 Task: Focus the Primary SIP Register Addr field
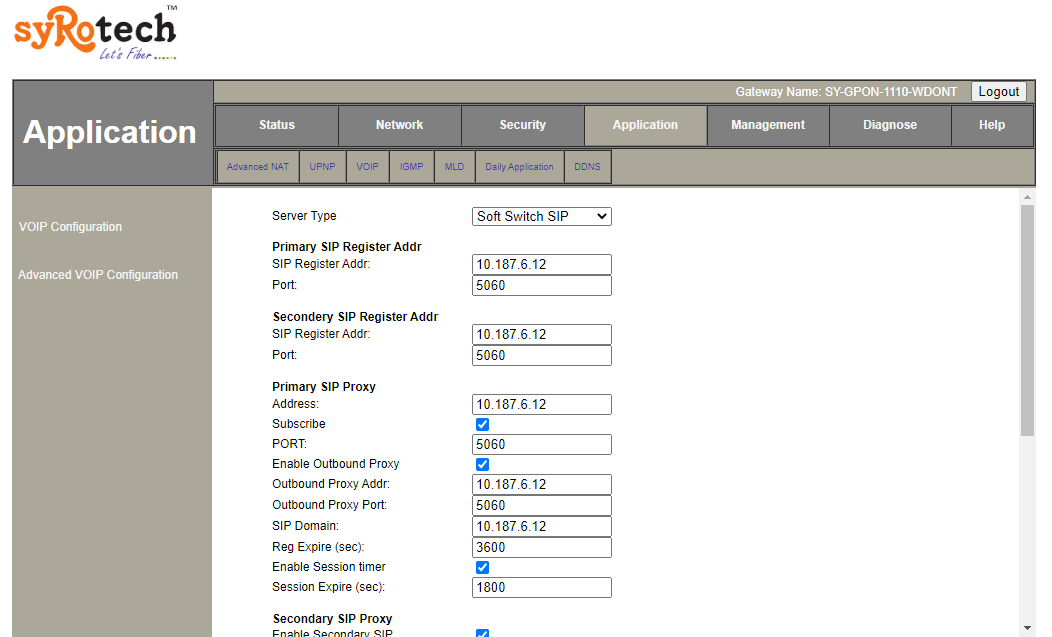[541, 265]
